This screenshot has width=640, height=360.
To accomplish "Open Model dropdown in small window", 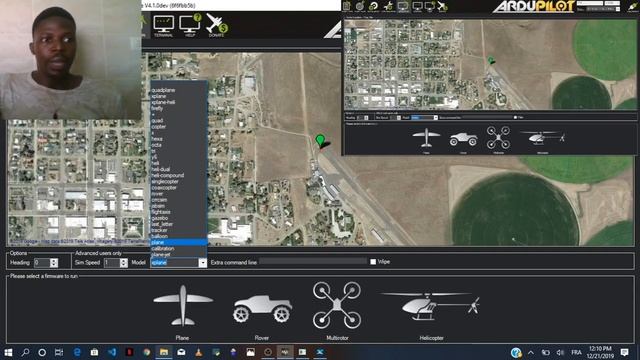I will click(435, 118).
